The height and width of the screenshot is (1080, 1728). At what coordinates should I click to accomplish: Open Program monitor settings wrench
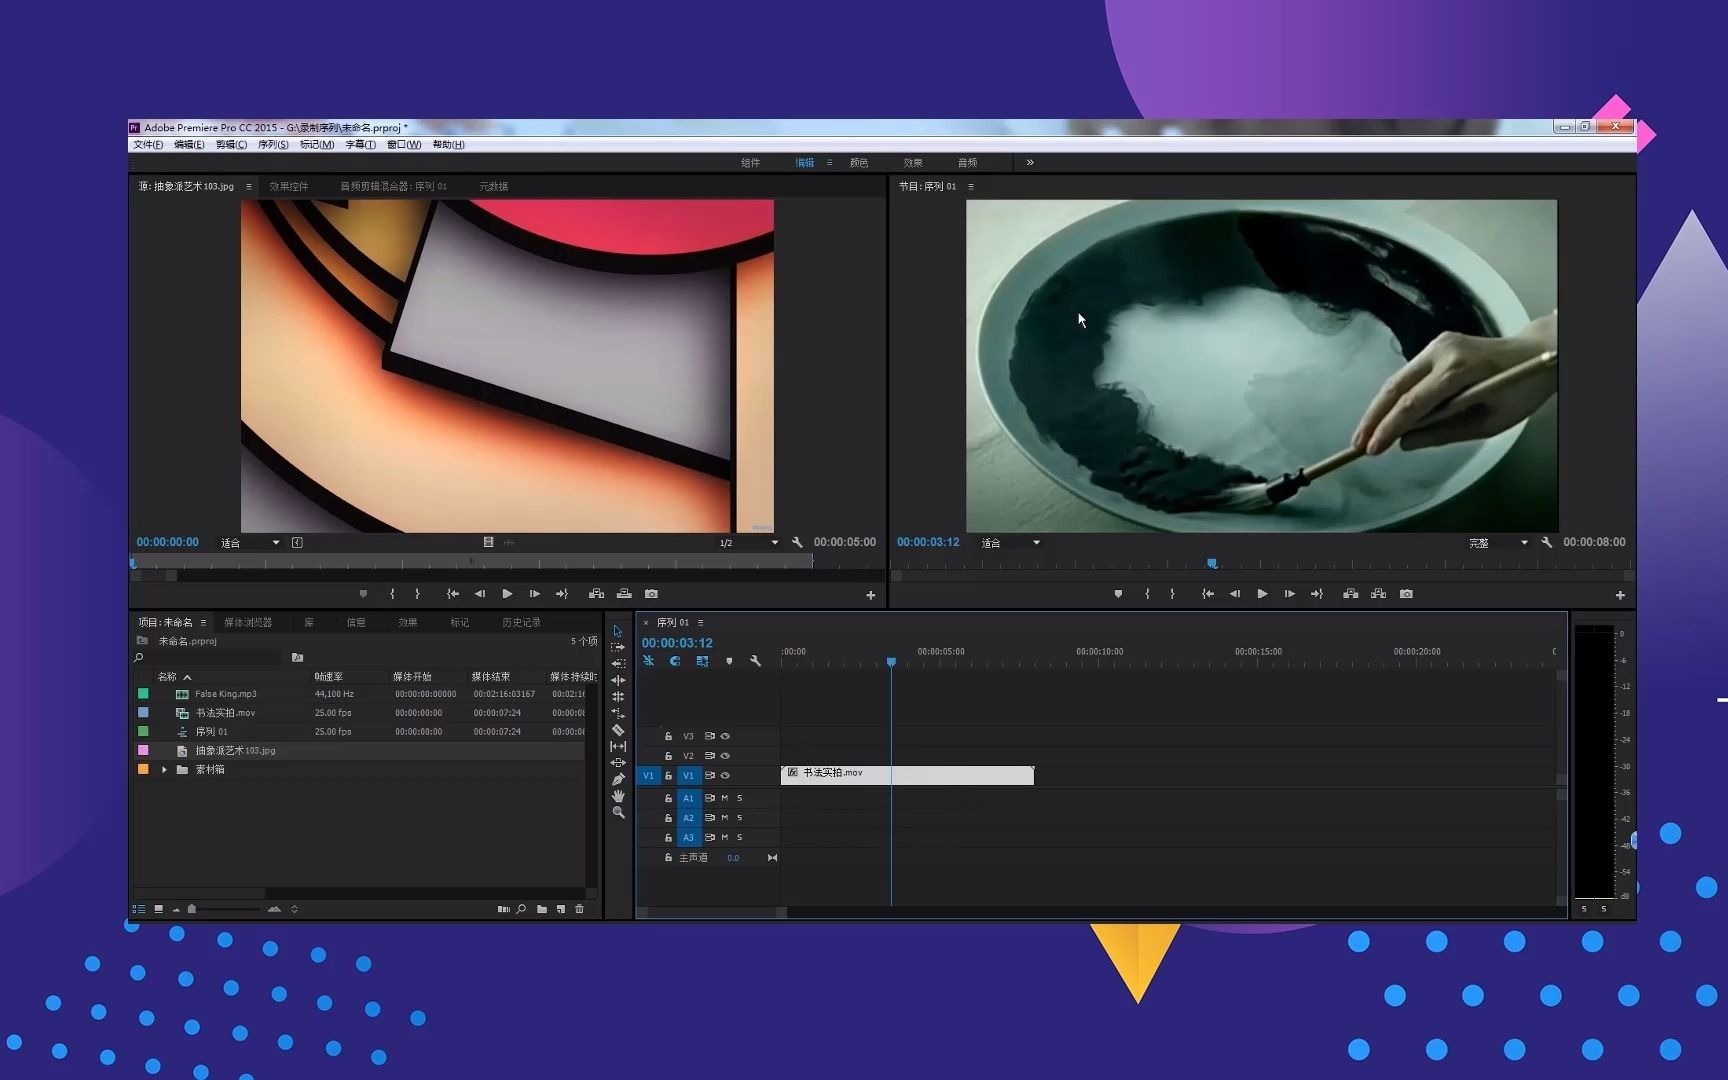1546,542
